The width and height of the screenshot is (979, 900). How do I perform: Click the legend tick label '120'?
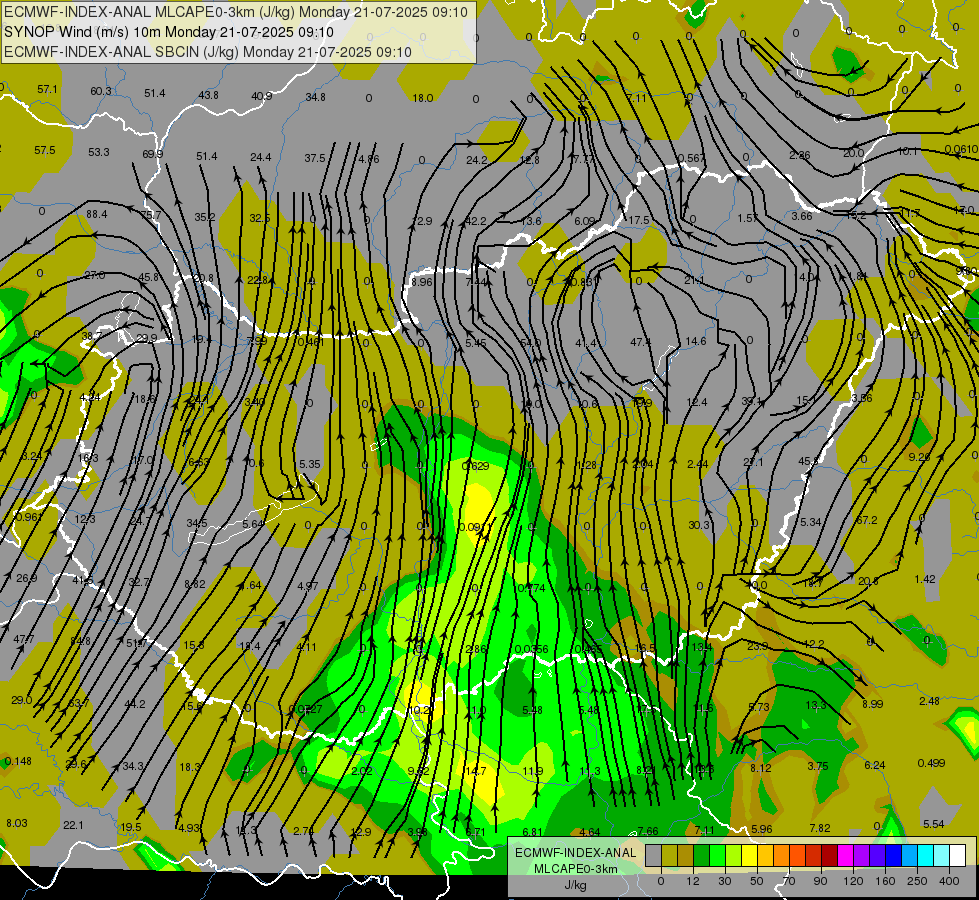coord(854,881)
